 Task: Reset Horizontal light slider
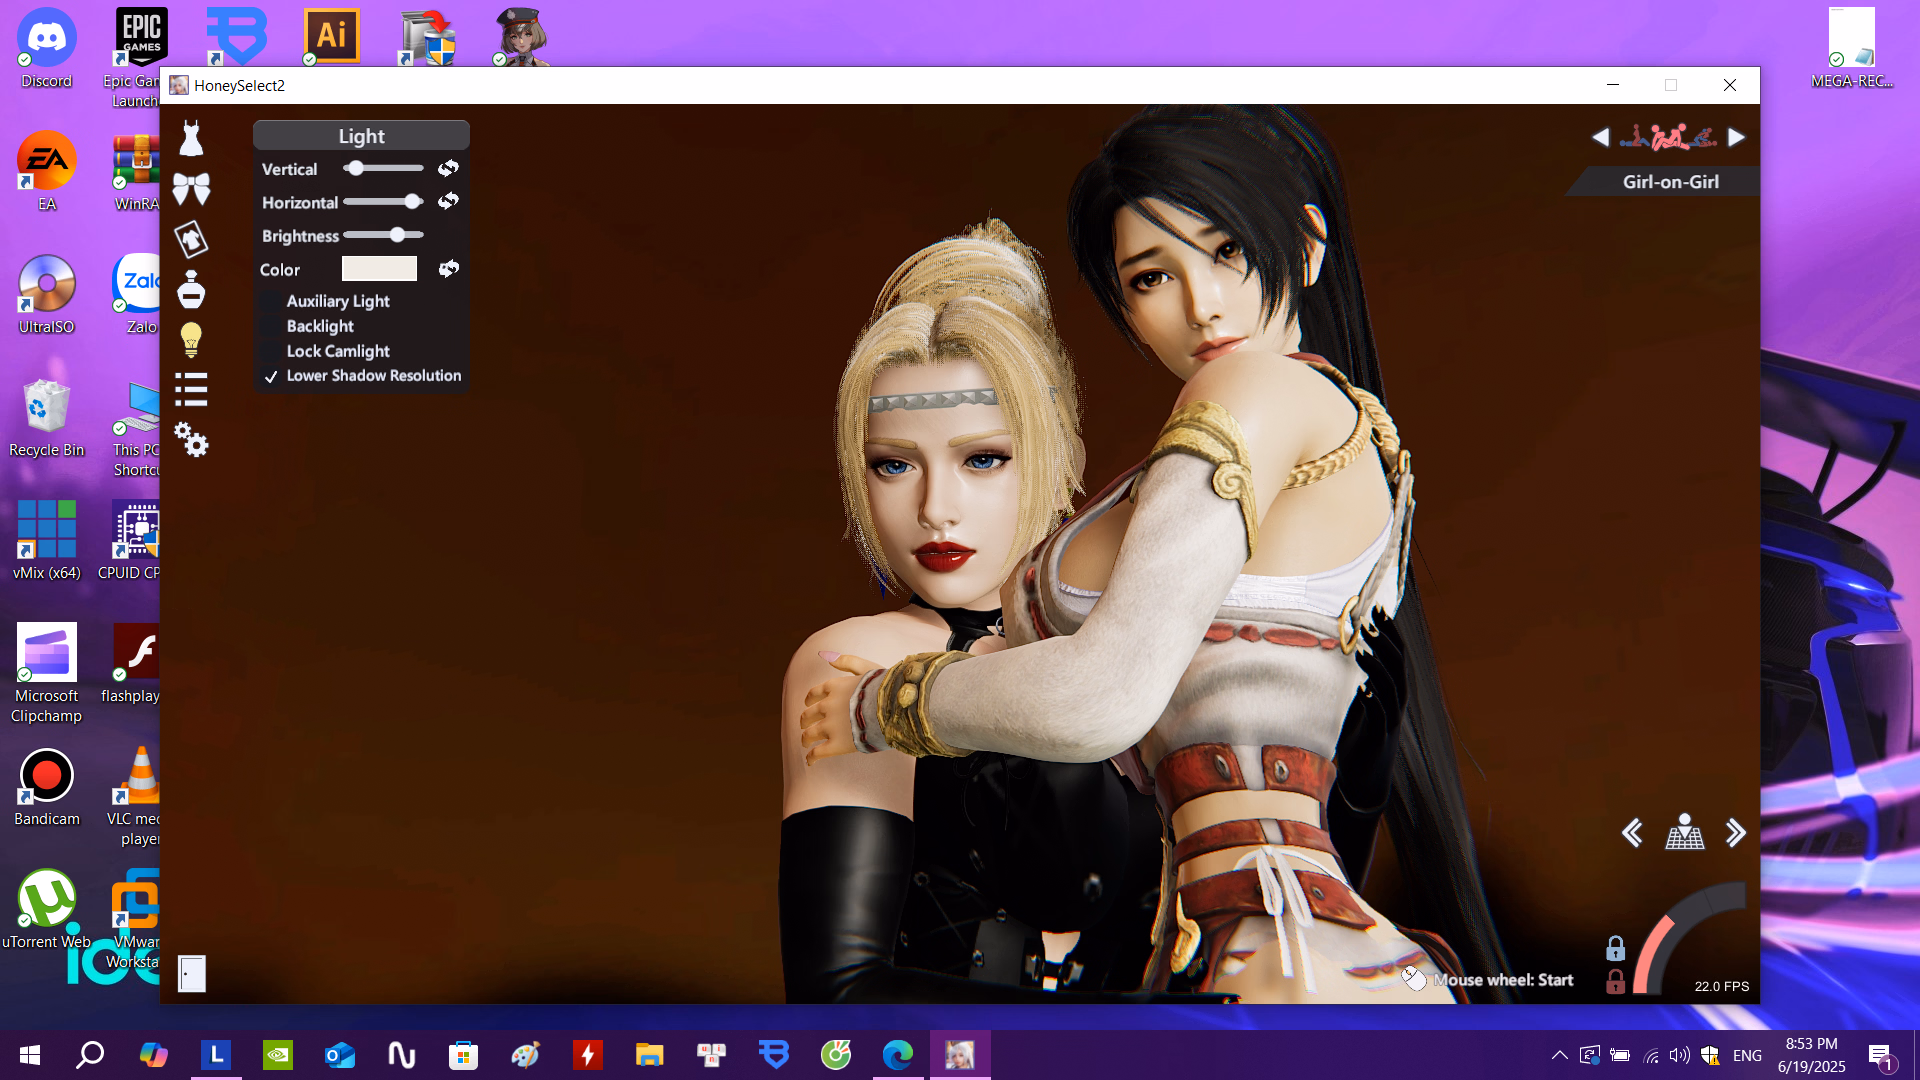[448, 201]
